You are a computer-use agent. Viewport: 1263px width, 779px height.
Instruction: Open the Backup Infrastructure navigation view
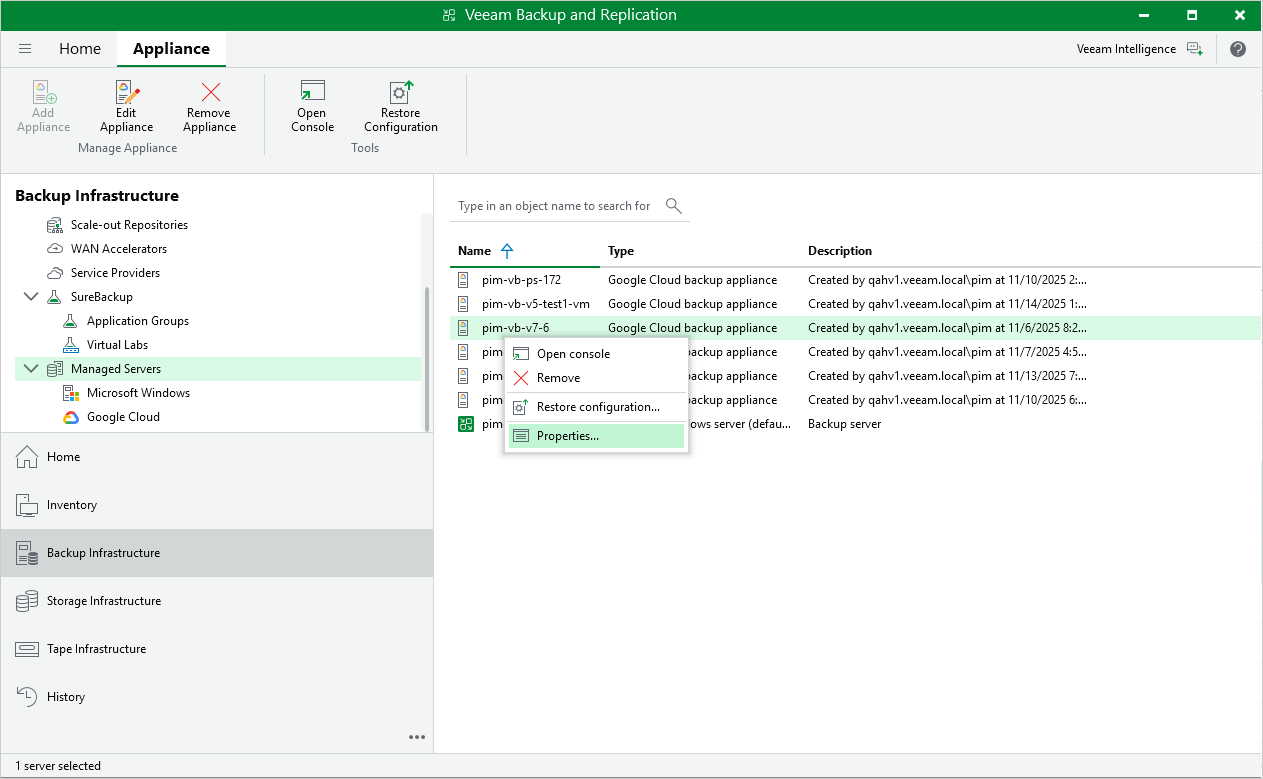tap(217, 553)
